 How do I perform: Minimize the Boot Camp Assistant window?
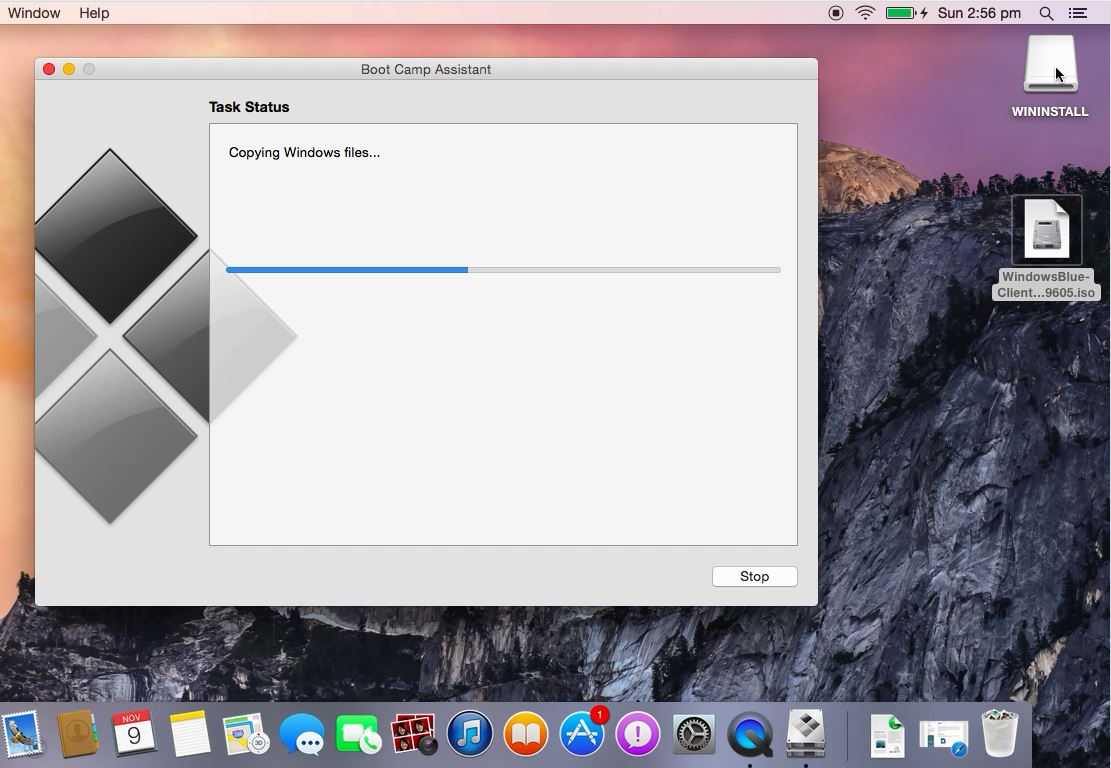(x=69, y=69)
